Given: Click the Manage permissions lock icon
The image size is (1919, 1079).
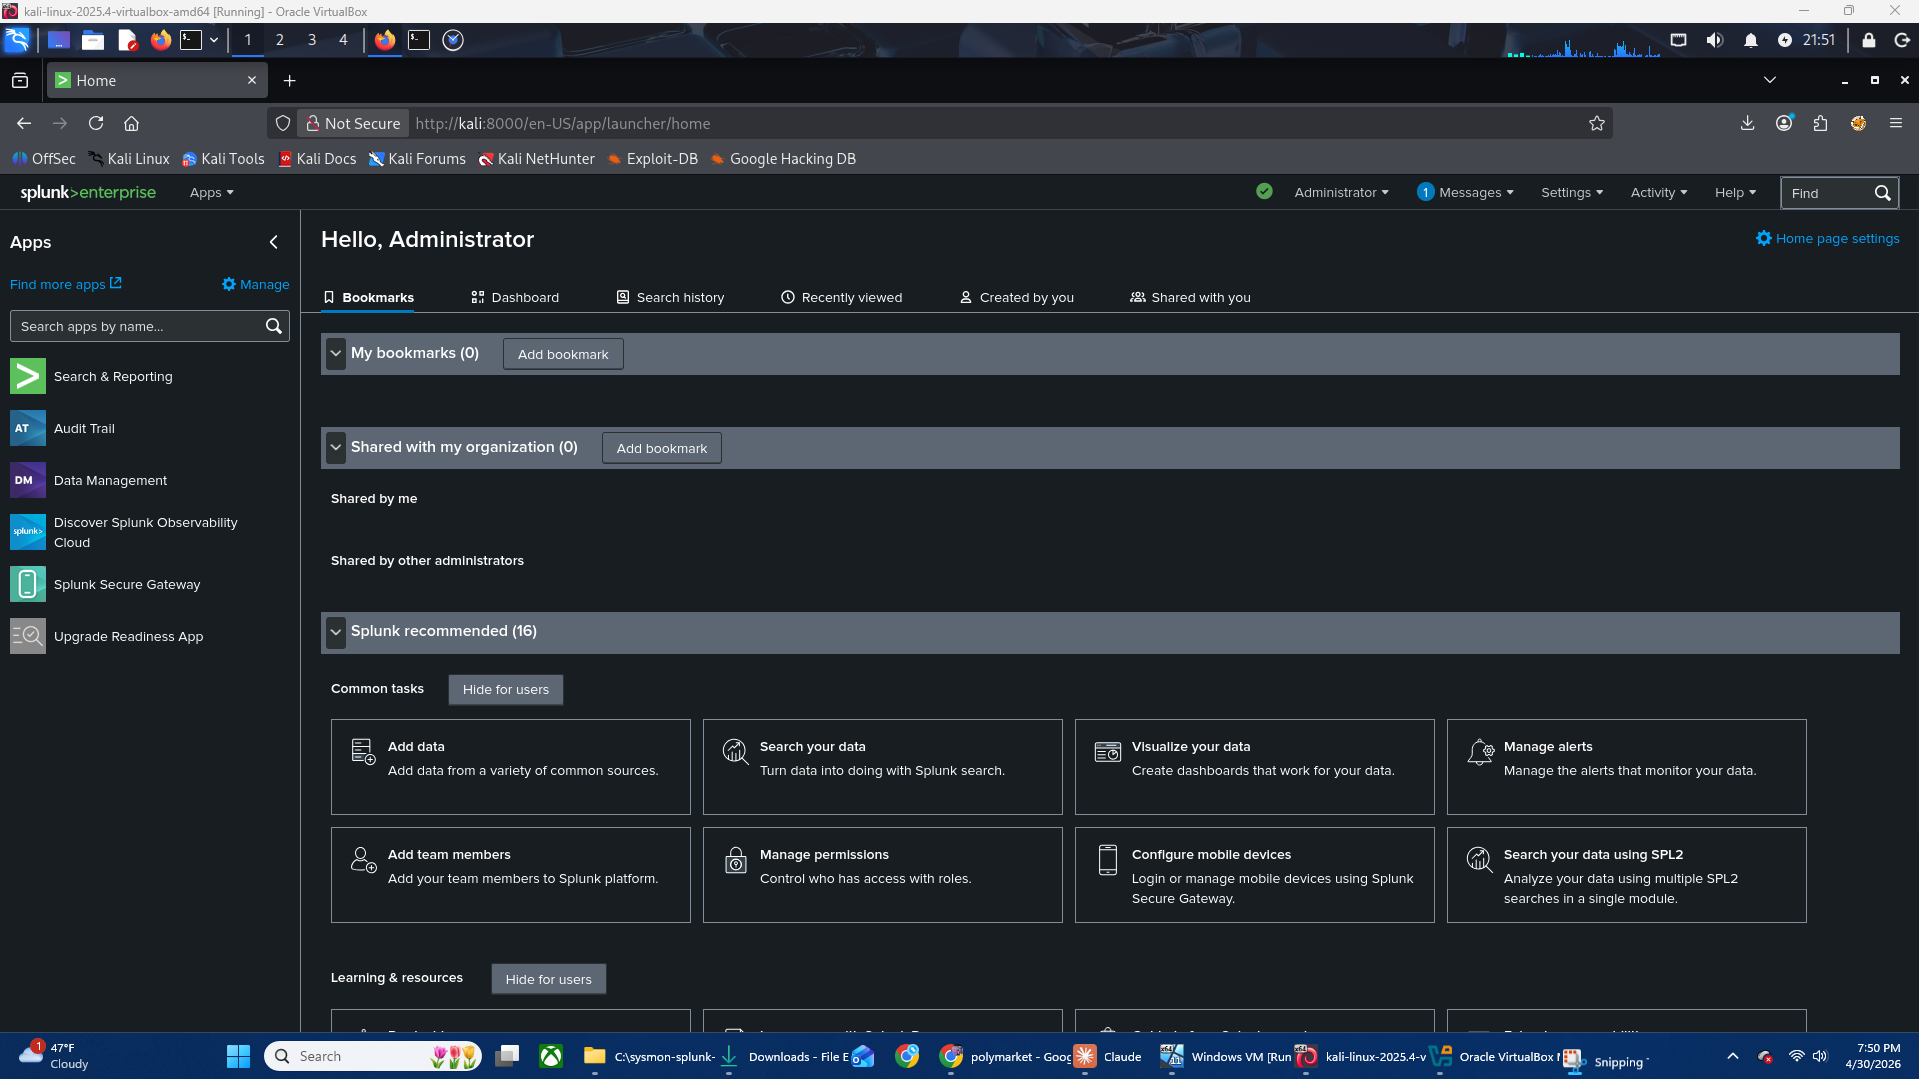Looking at the screenshot, I should (x=736, y=859).
